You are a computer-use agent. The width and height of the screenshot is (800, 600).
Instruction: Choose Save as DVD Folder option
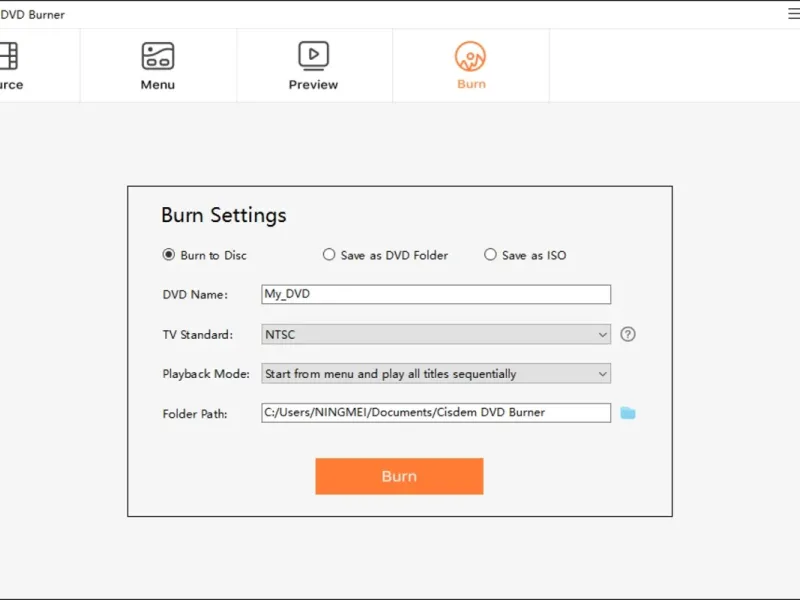click(385, 255)
